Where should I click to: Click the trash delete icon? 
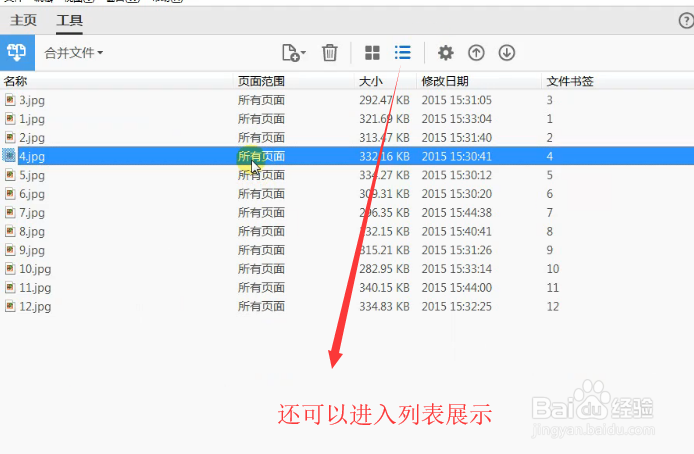coord(329,53)
